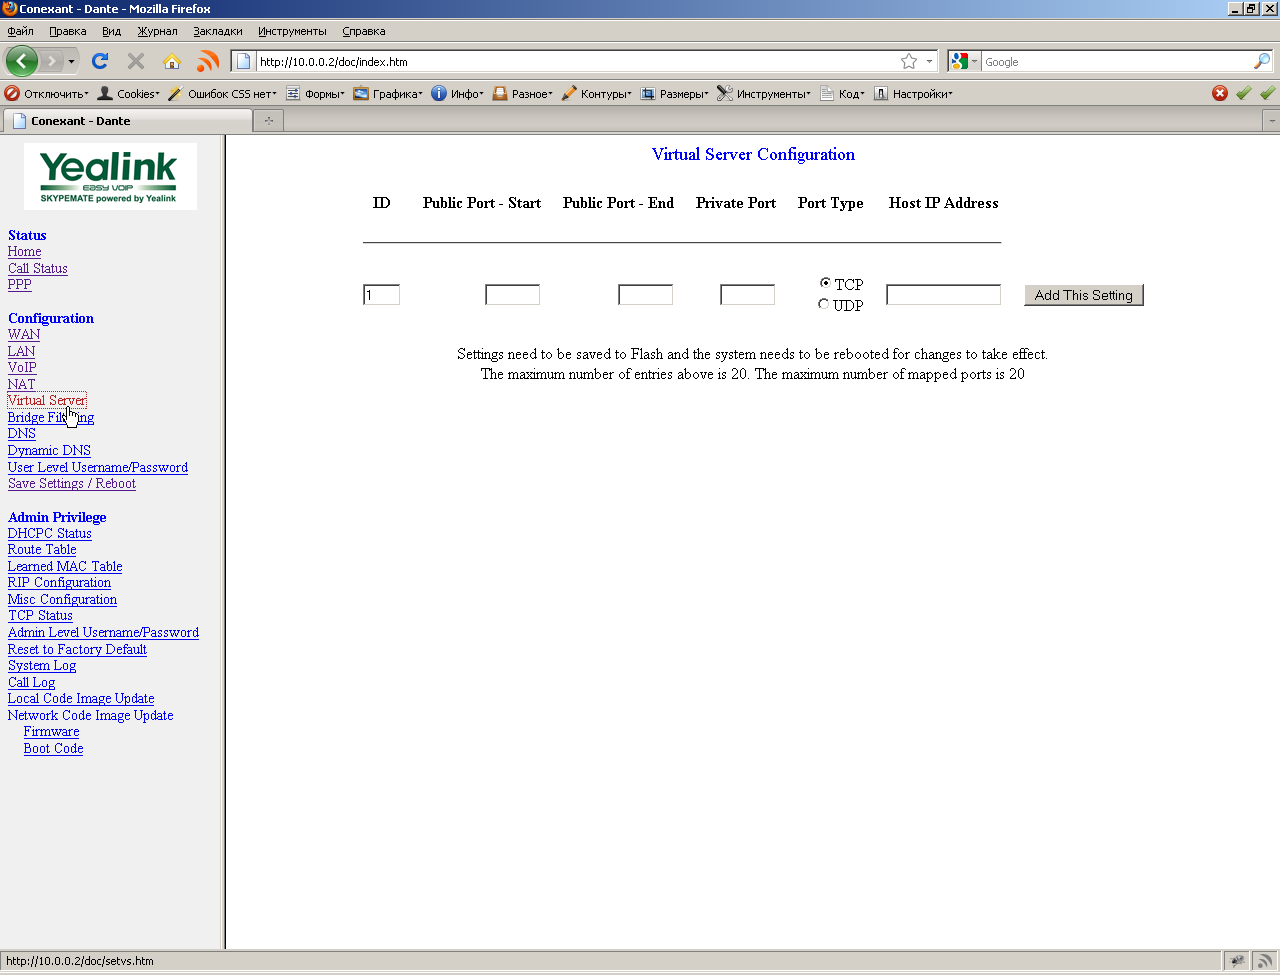Open the Вид menu
Image resolution: width=1280 pixels, height=975 pixels.
coord(111,31)
